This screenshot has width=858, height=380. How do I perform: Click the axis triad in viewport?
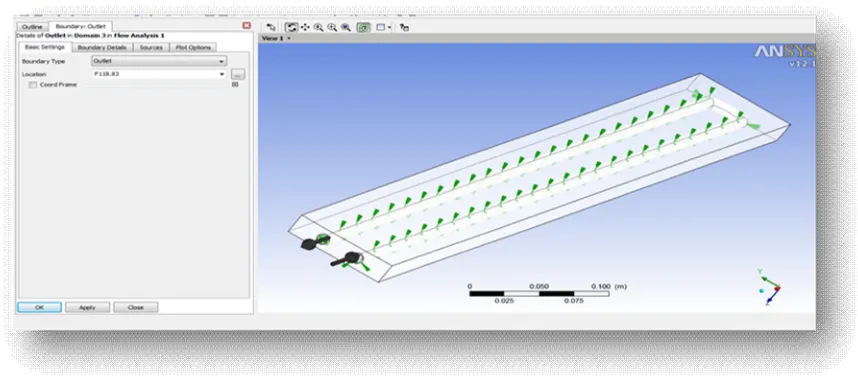click(768, 286)
